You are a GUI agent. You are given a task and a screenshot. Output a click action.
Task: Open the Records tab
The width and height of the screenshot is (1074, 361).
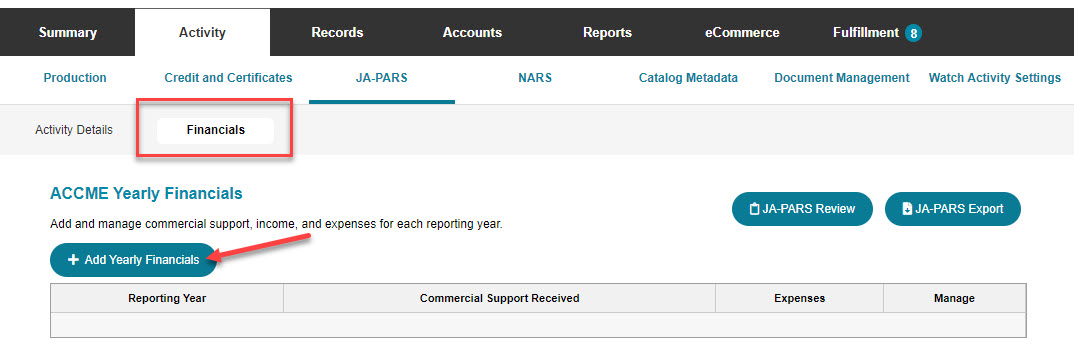(x=337, y=32)
